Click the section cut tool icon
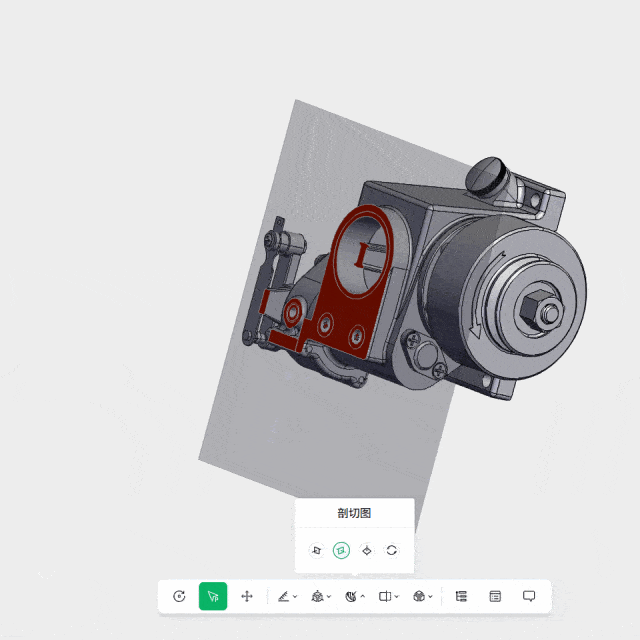The width and height of the screenshot is (640, 640). point(351,596)
